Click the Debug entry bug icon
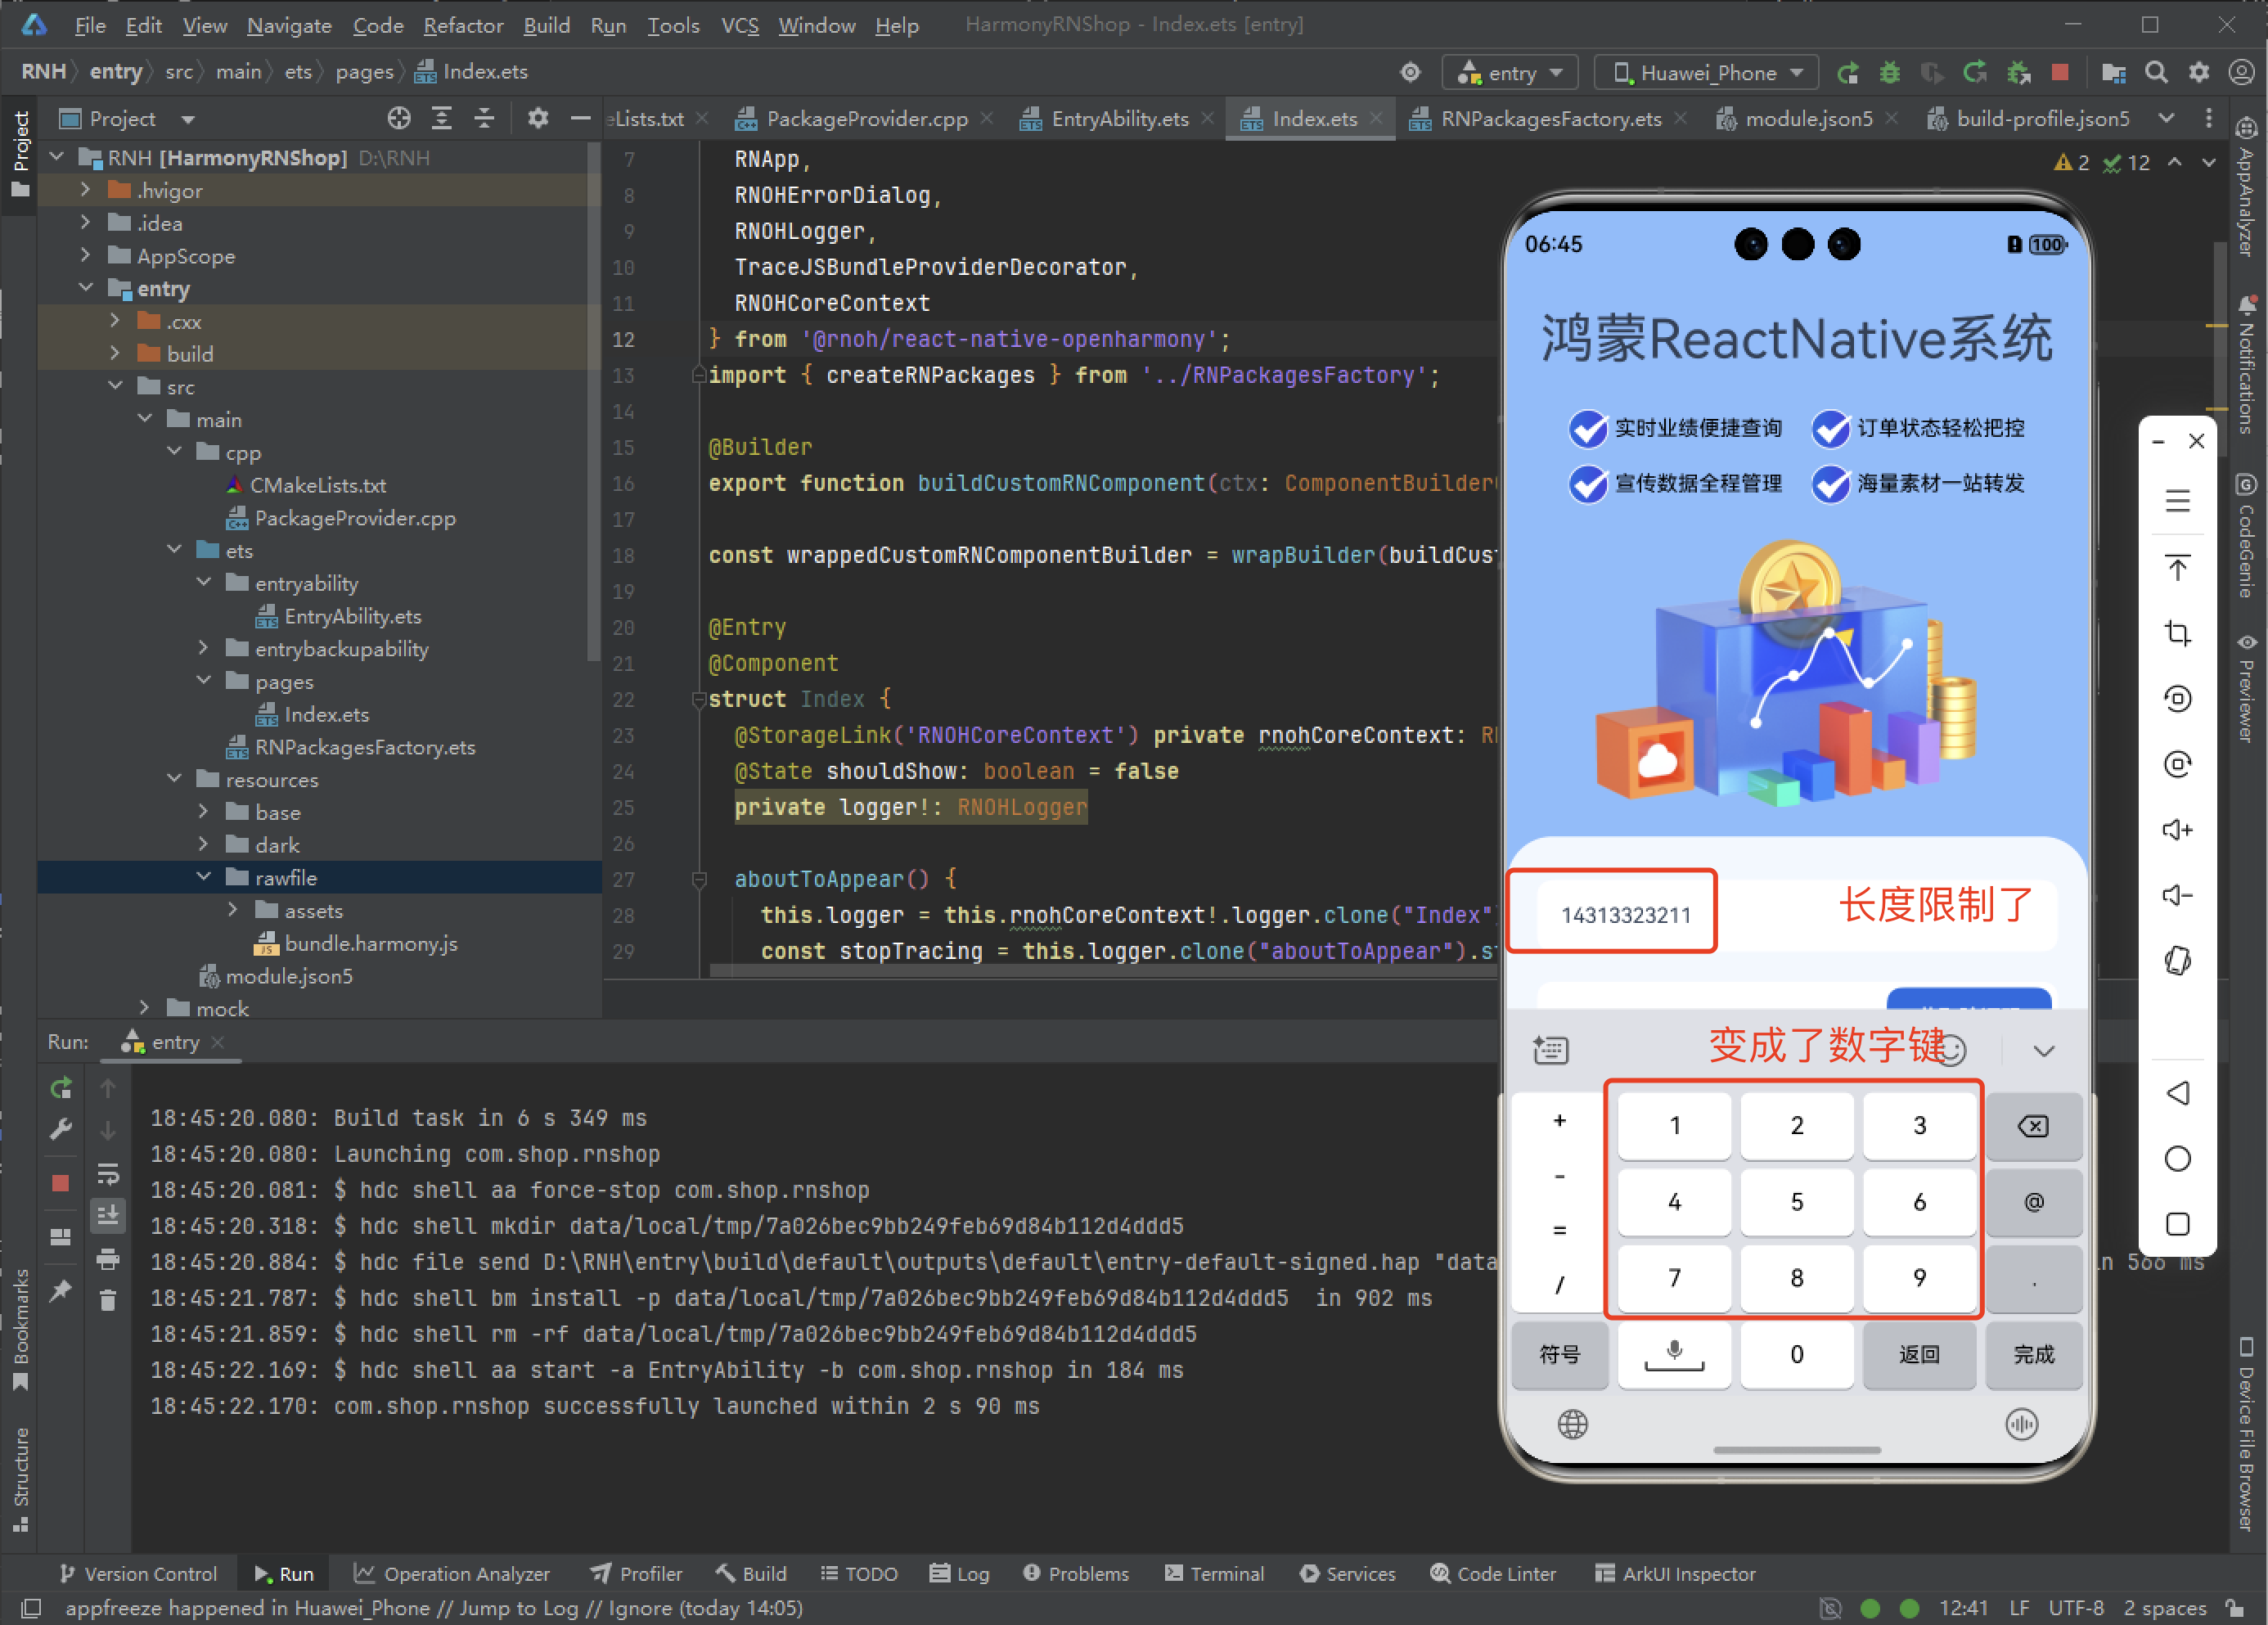Image resolution: width=2268 pixels, height=1625 pixels. point(1889,72)
